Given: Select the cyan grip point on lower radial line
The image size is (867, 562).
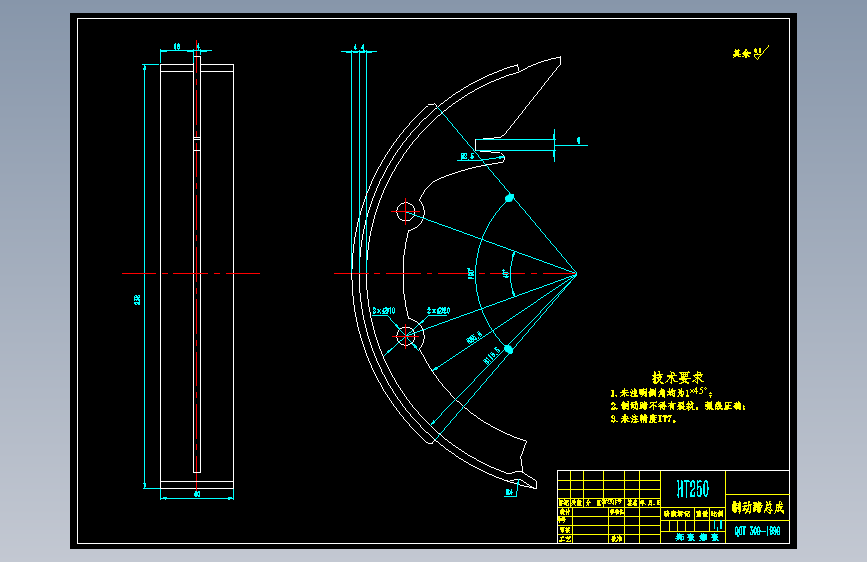Looking at the screenshot, I should pyautogui.click(x=509, y=349).
